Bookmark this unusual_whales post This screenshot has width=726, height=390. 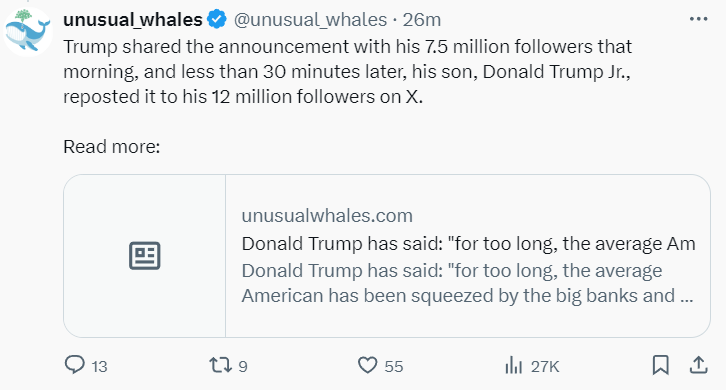[661, 365]
